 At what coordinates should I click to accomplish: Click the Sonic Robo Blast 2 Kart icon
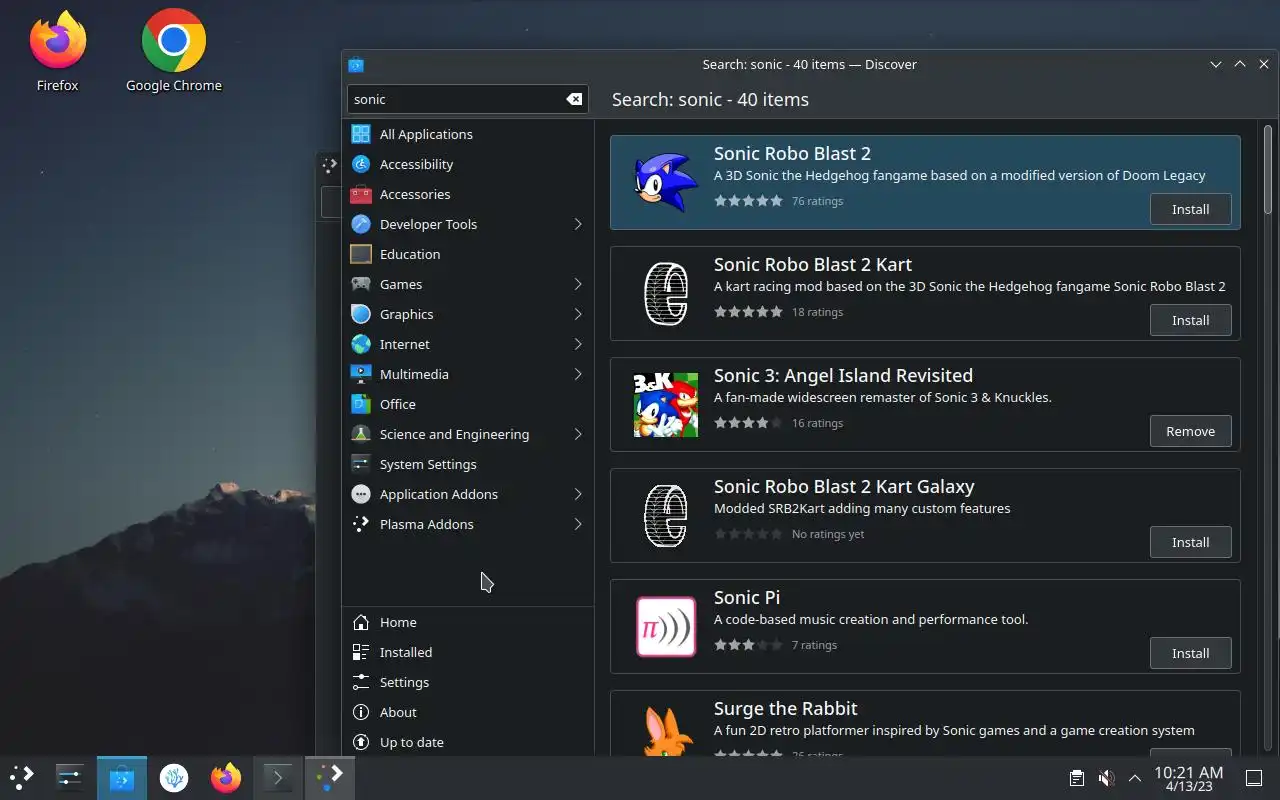(x=666, y=293)
